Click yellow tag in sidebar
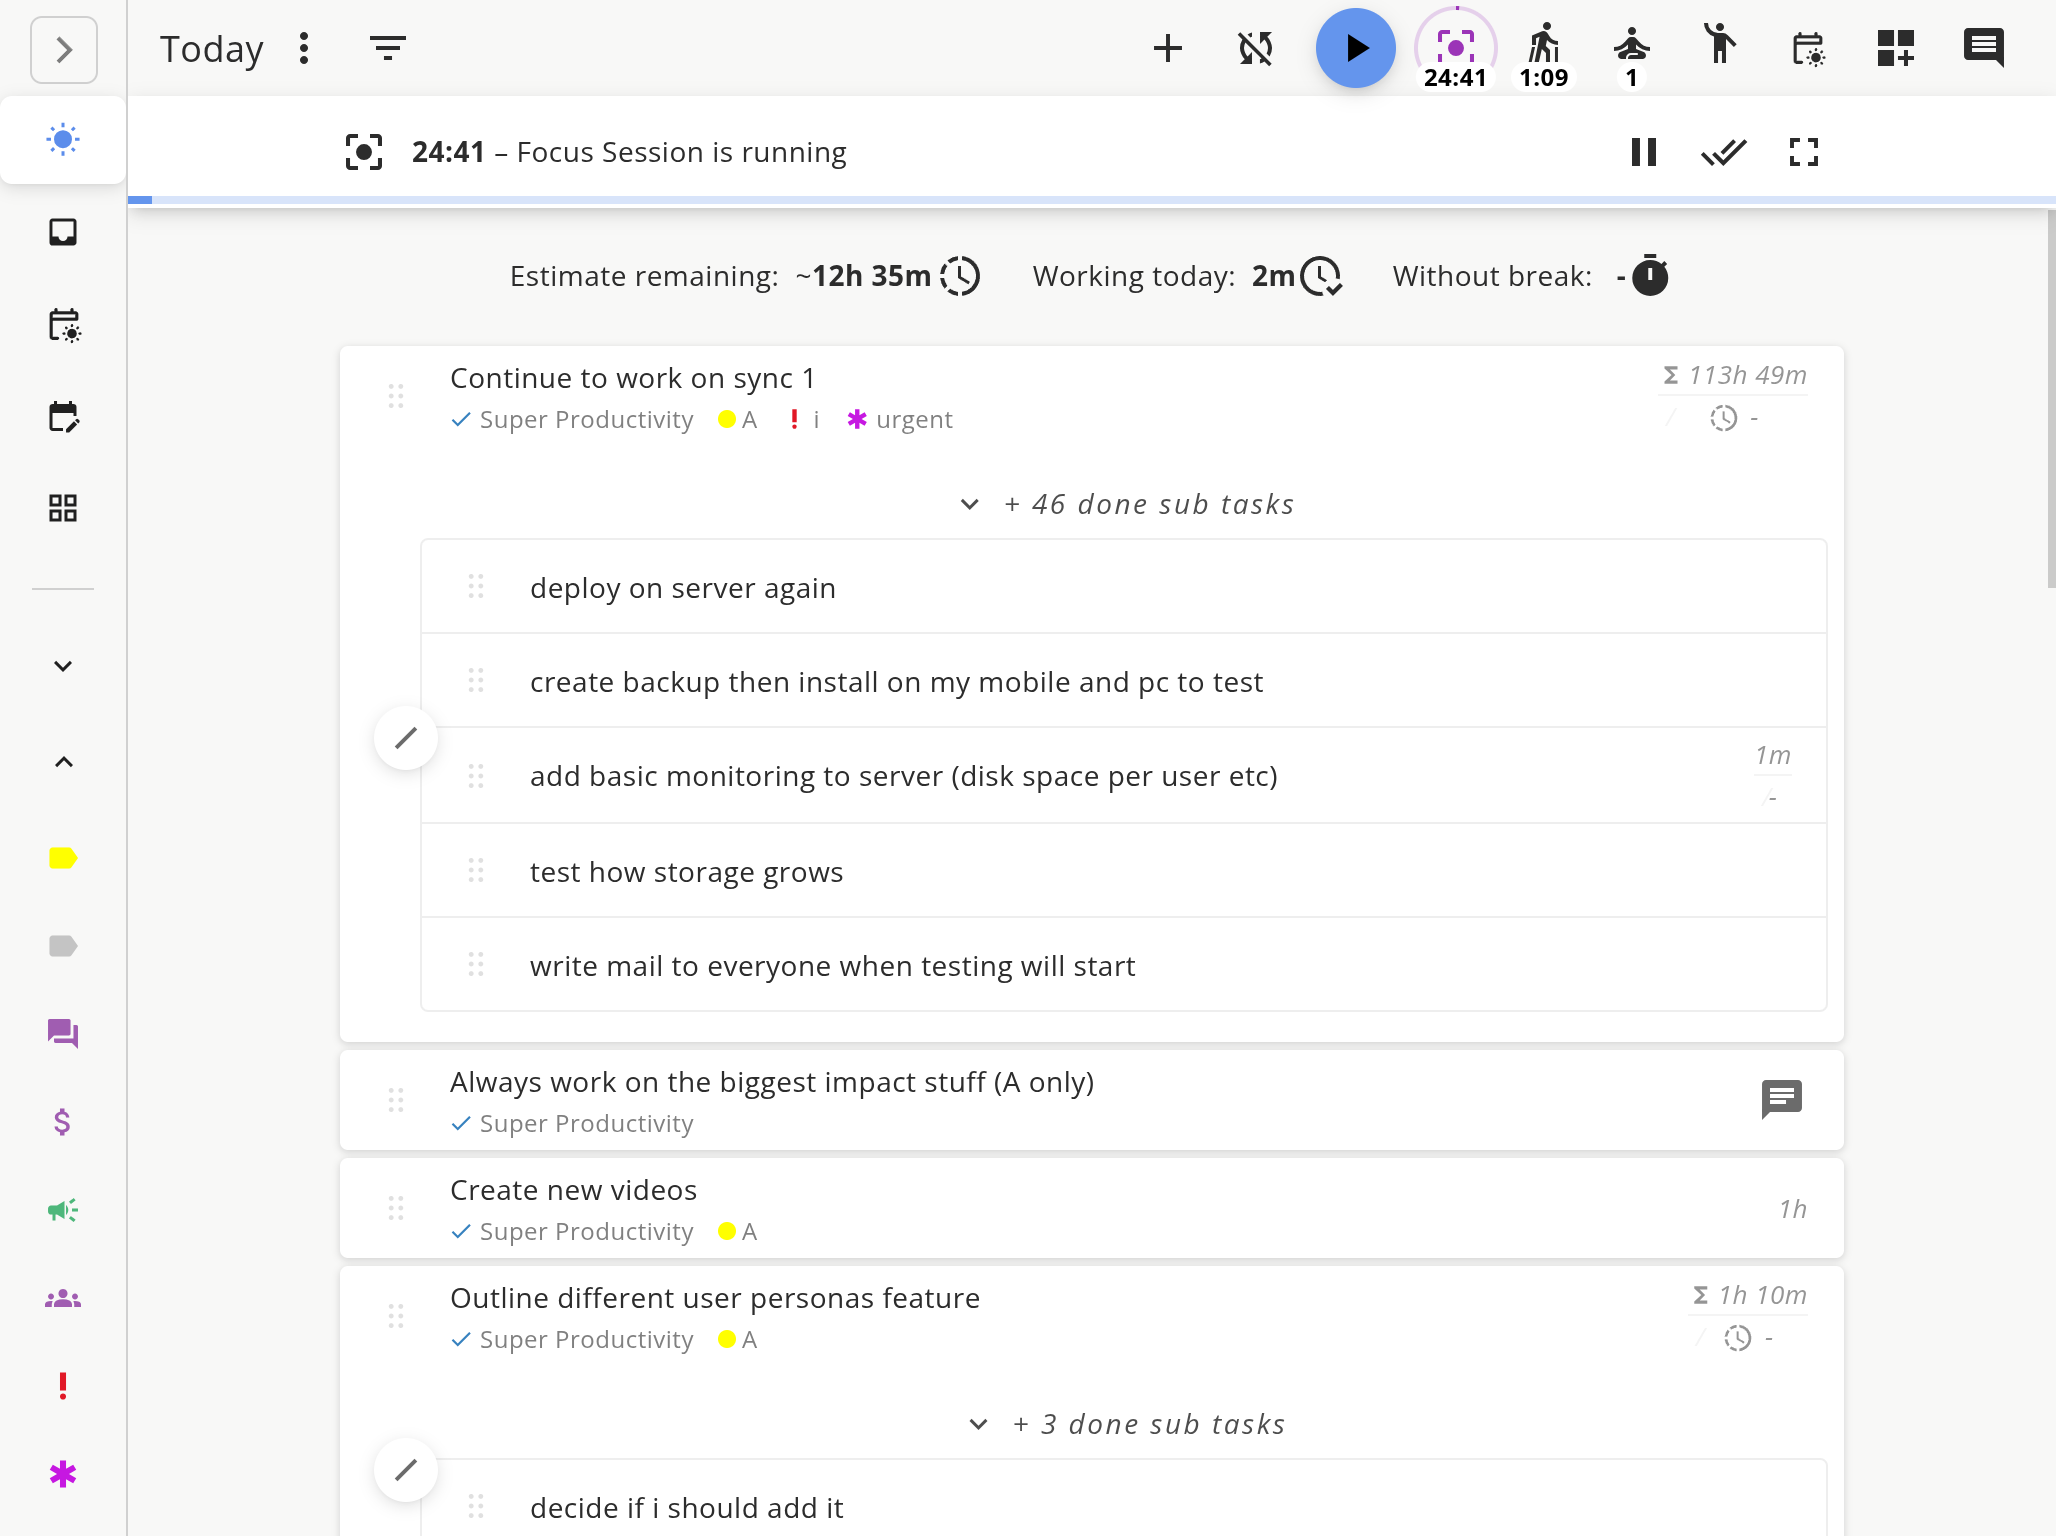This screenshot has height=1536, width=2056. coord(63,858)
